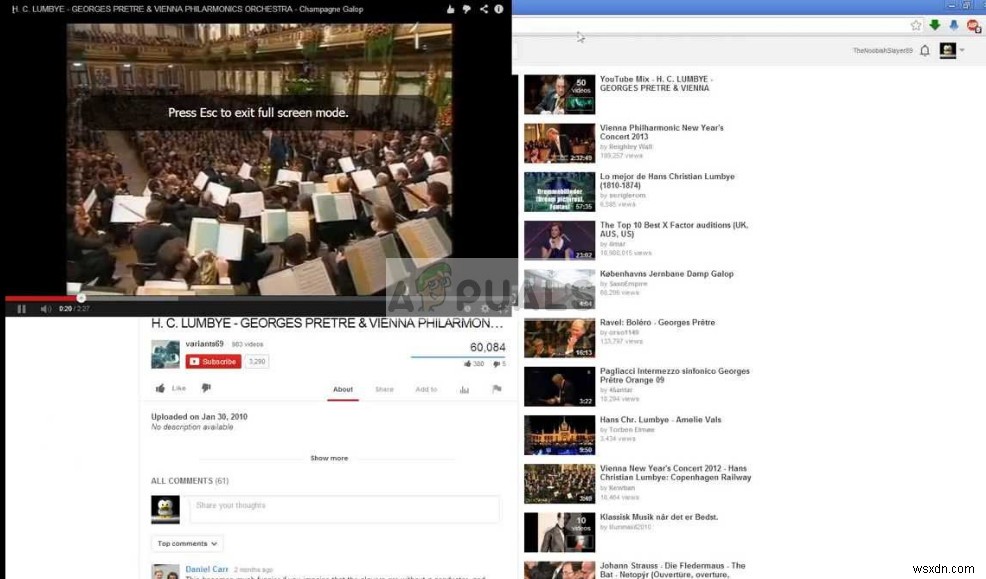Expand Show more in the description
Image resolution: width=986 pixels, height=579 pixels.
pos(329,457)
